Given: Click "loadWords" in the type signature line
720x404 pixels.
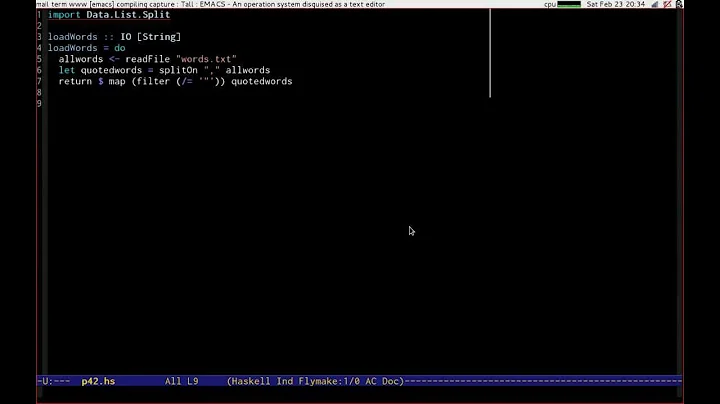Looking at the screenshot, I should click(x=73, y=37).
